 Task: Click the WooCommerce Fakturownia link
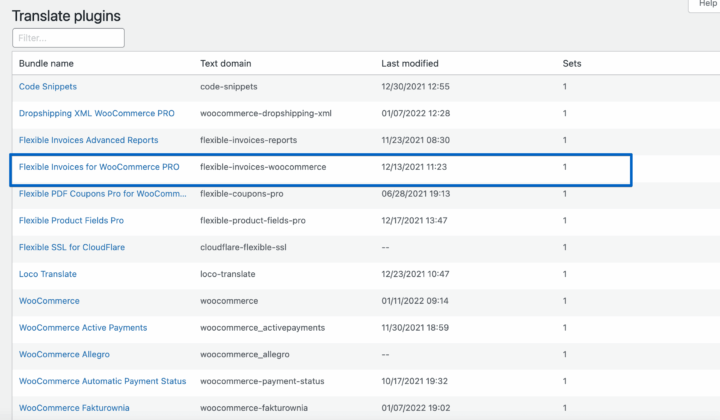74,407
